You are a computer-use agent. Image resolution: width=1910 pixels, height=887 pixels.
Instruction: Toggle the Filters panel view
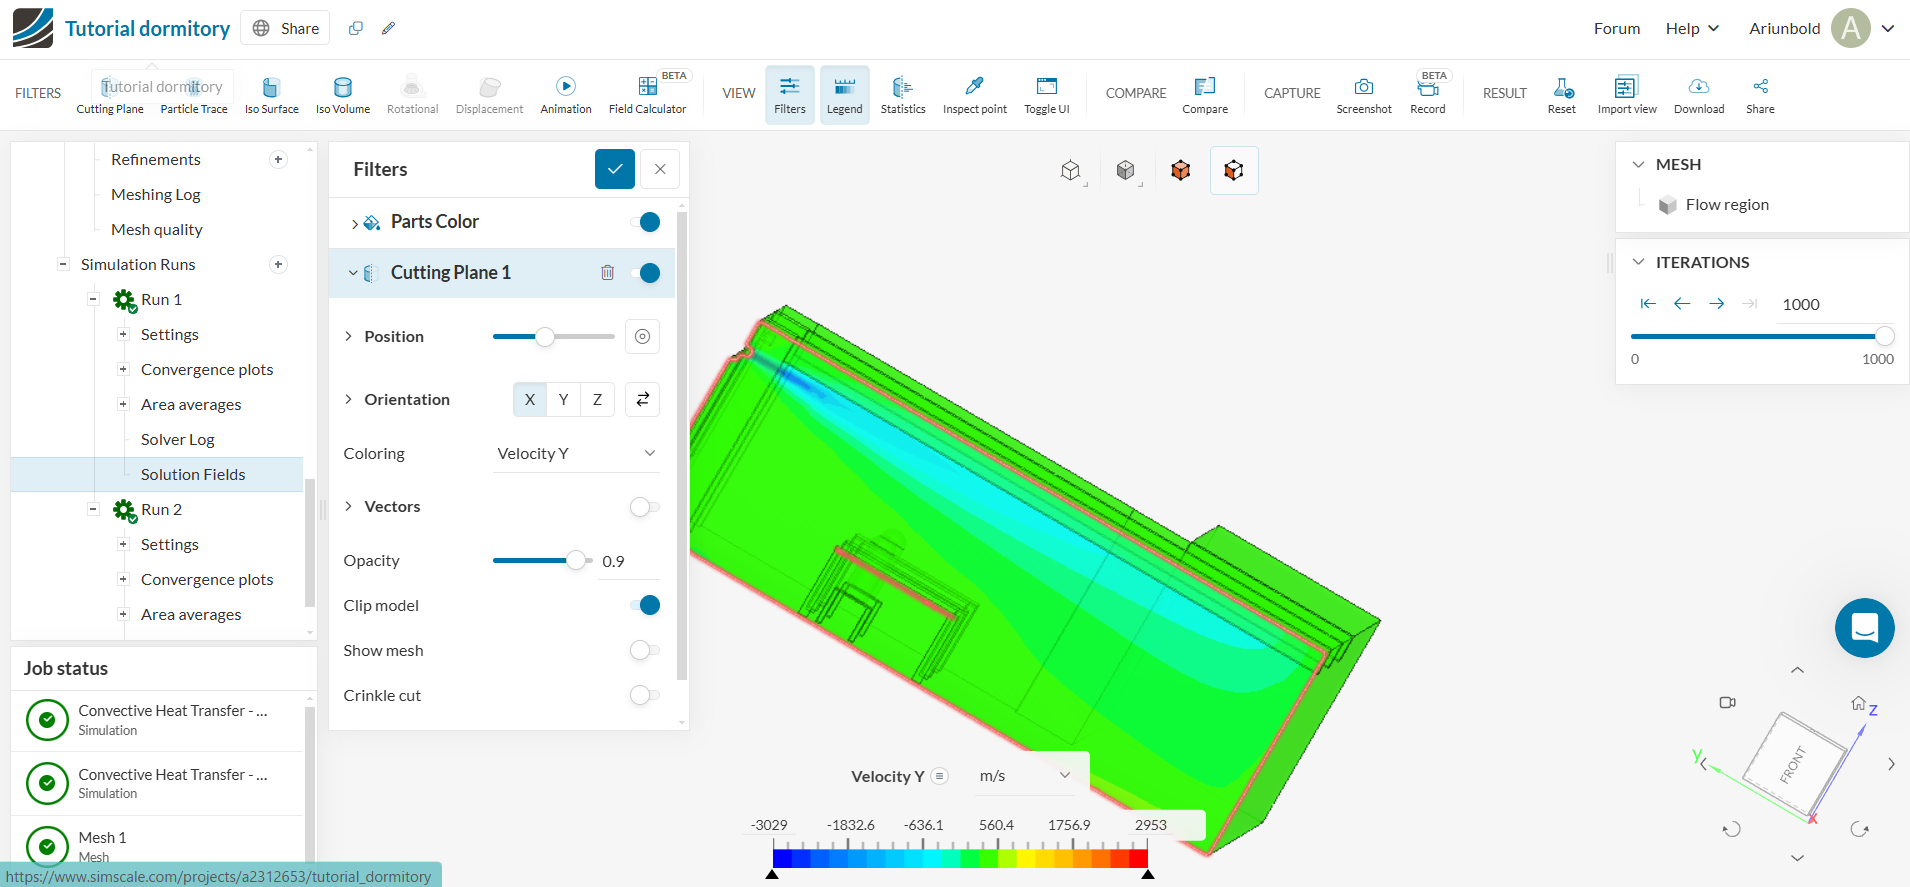[790, 95]
